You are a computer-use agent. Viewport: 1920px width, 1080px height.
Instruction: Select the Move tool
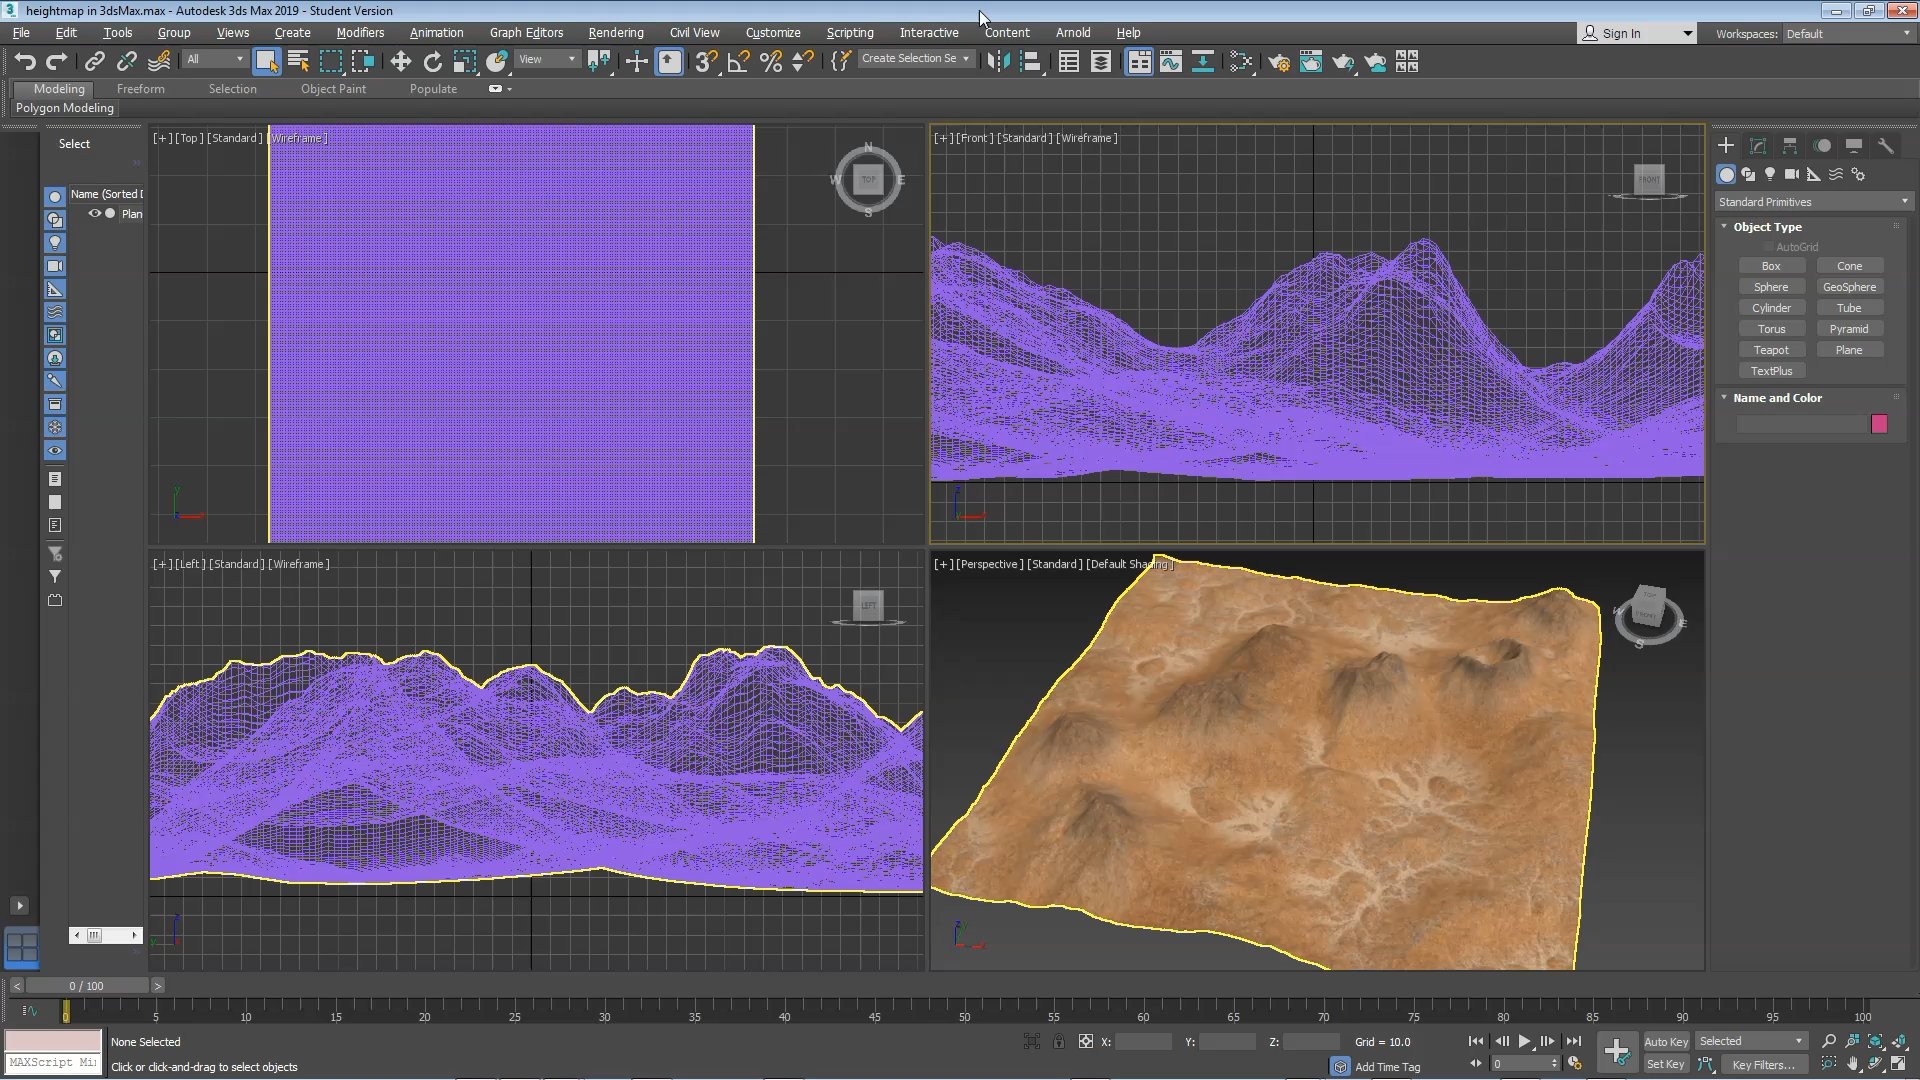(x=400, y=62)
